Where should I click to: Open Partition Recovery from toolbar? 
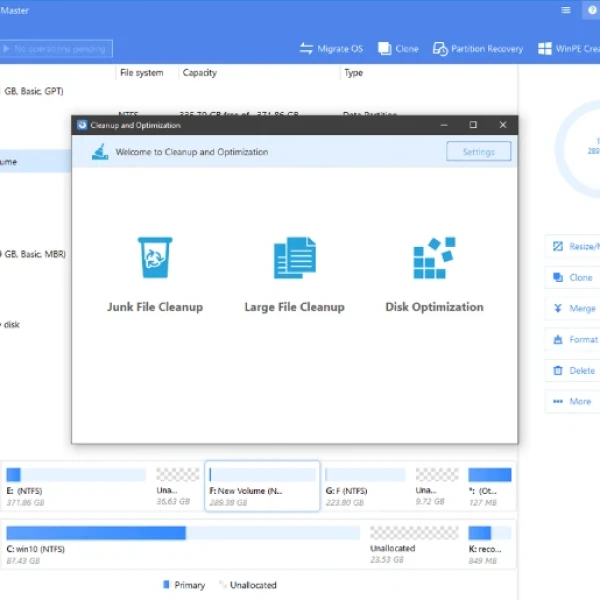478,49
